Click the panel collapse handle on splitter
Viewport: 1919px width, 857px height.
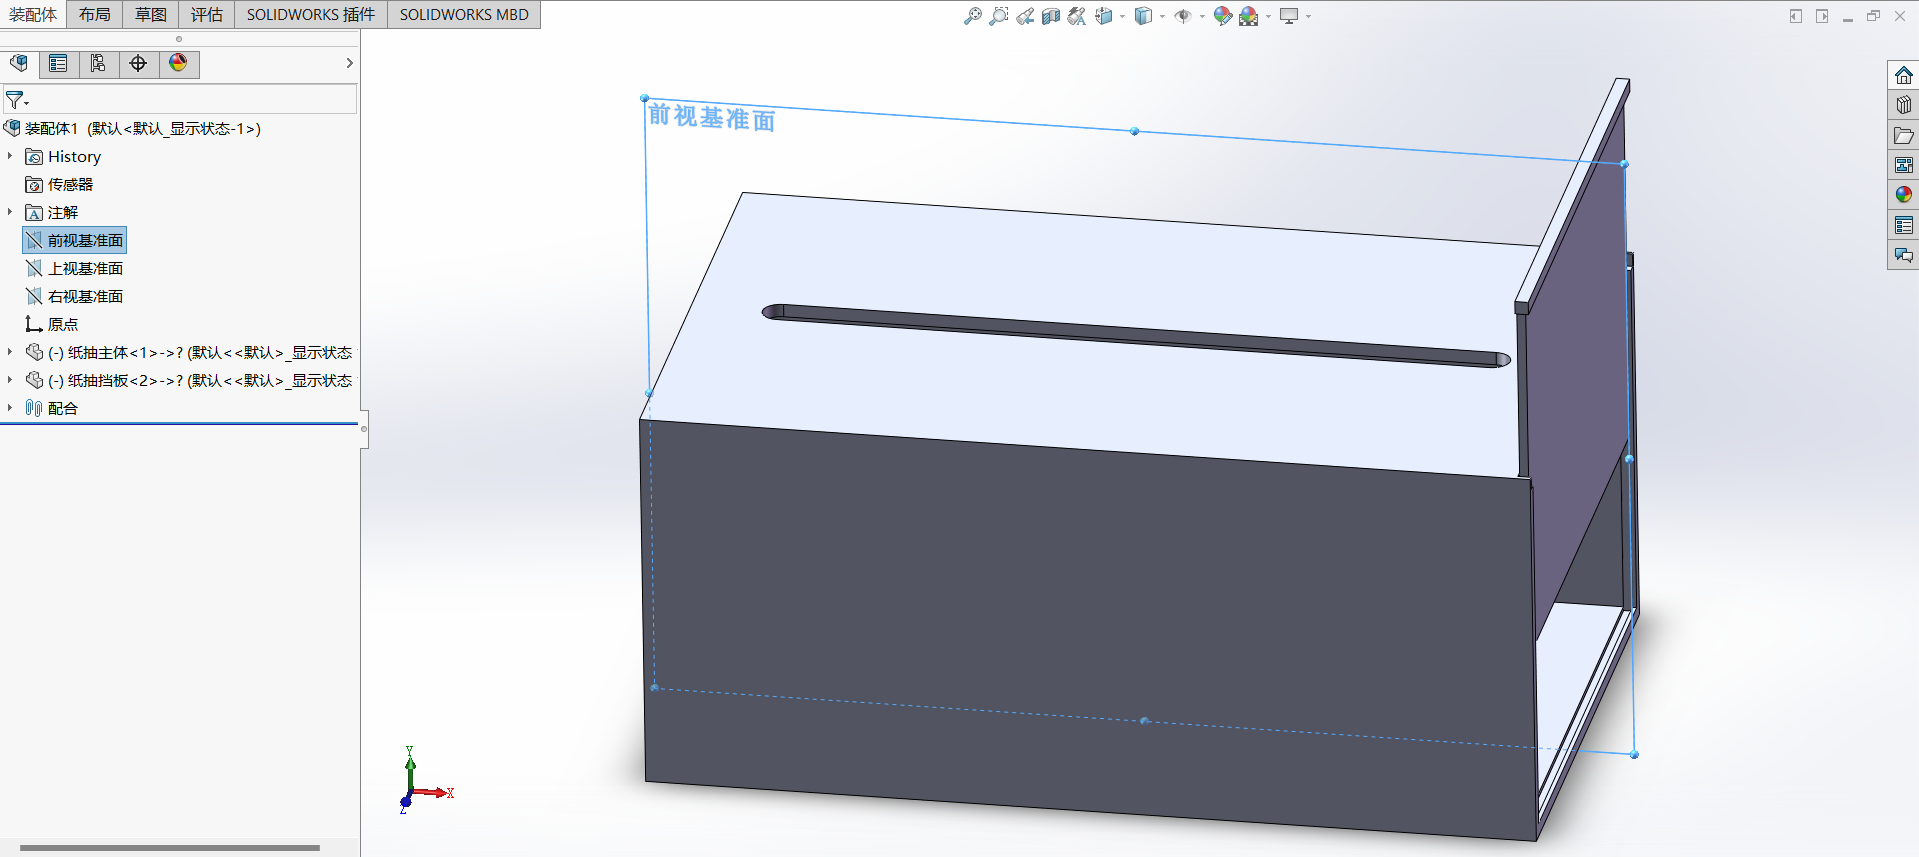(x=364, y=429)
